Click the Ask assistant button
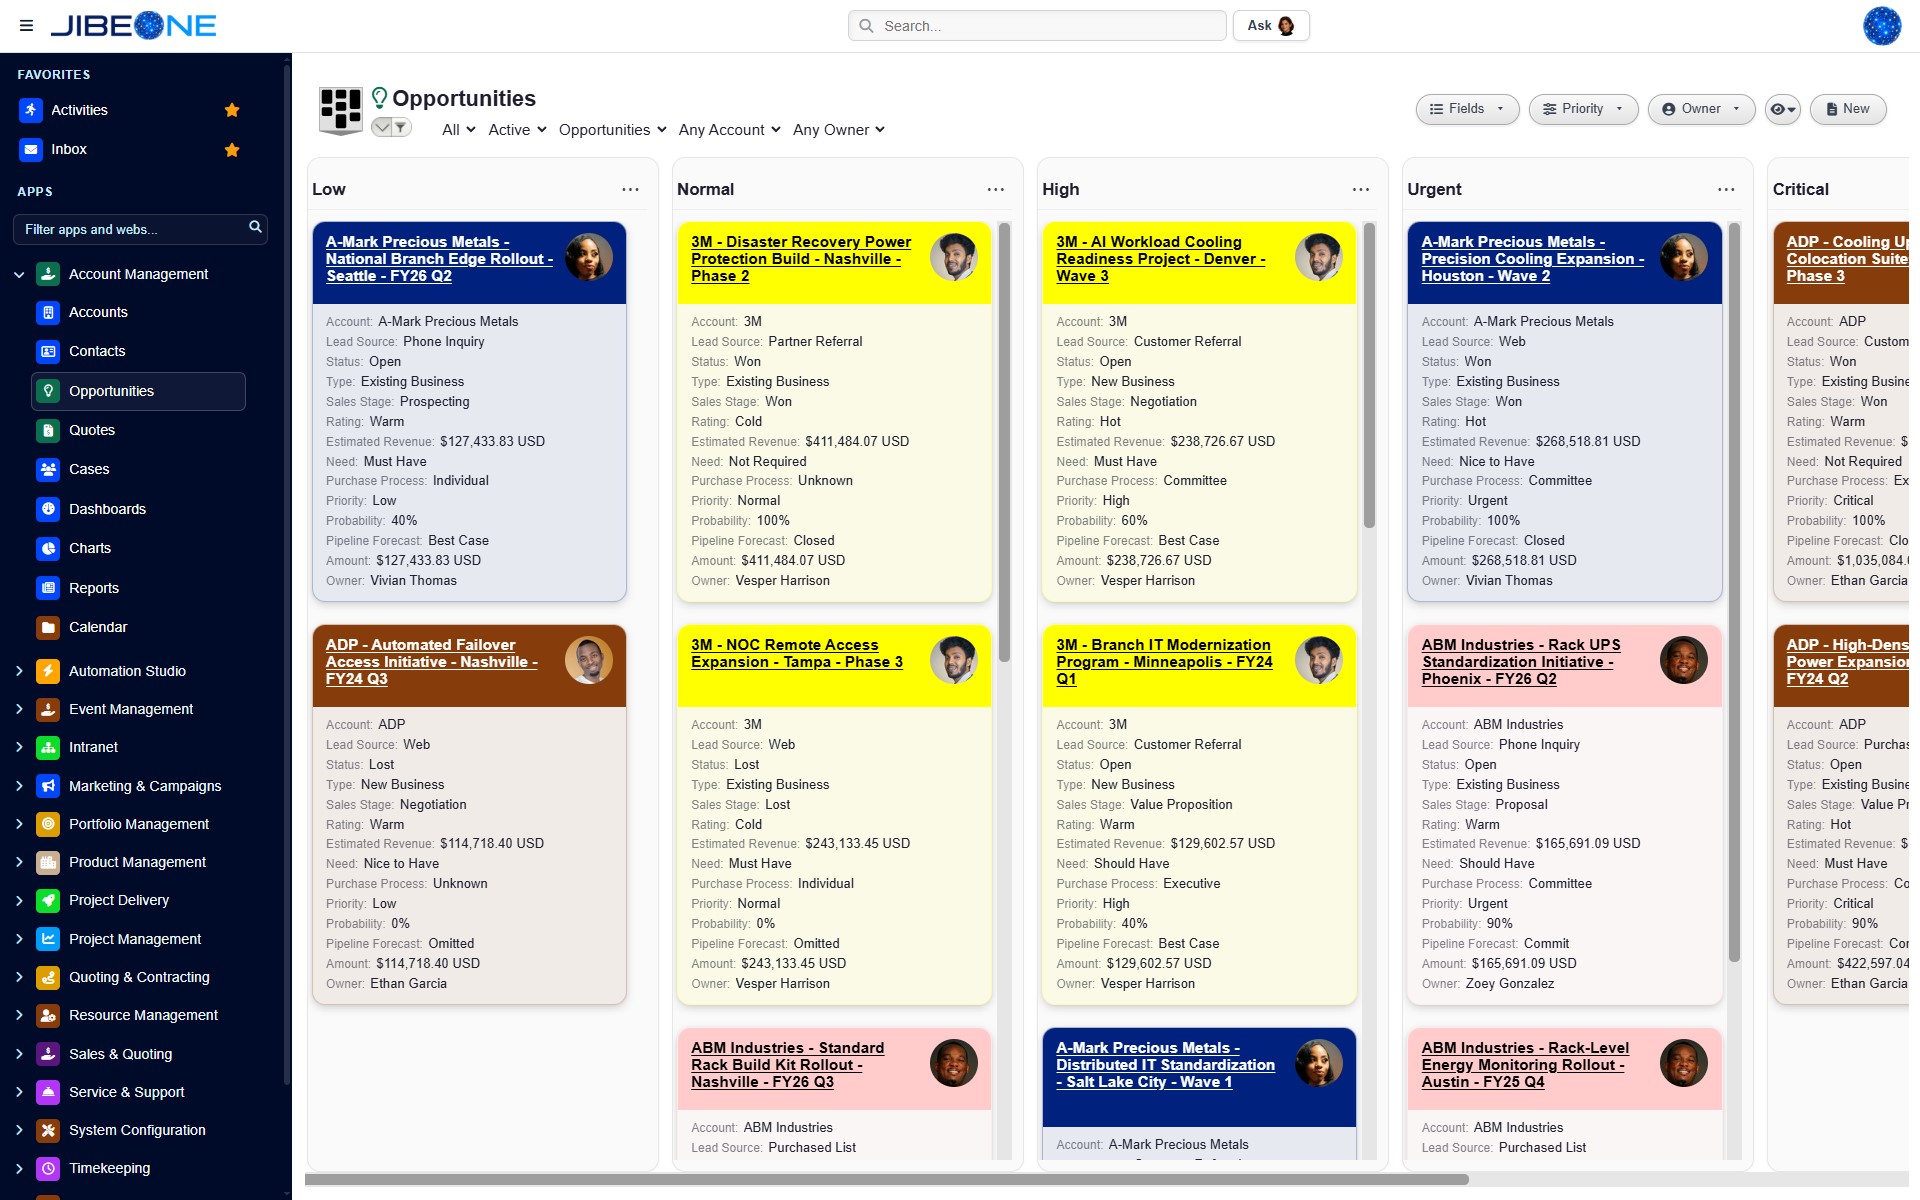 click(x=1271, y=26)
